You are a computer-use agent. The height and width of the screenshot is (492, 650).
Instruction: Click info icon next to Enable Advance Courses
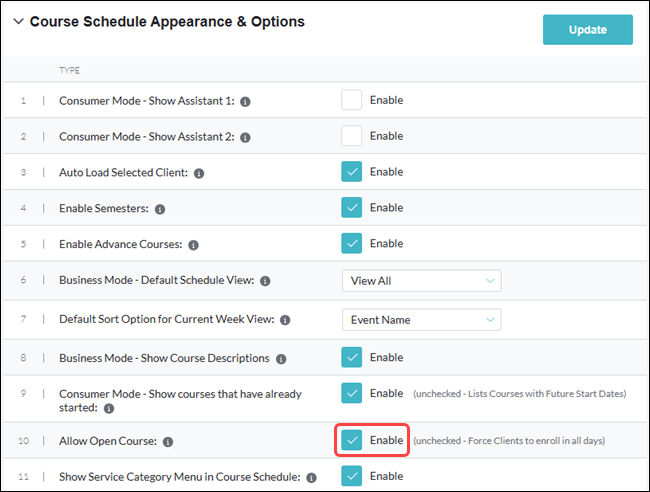(x=193, y=245)
